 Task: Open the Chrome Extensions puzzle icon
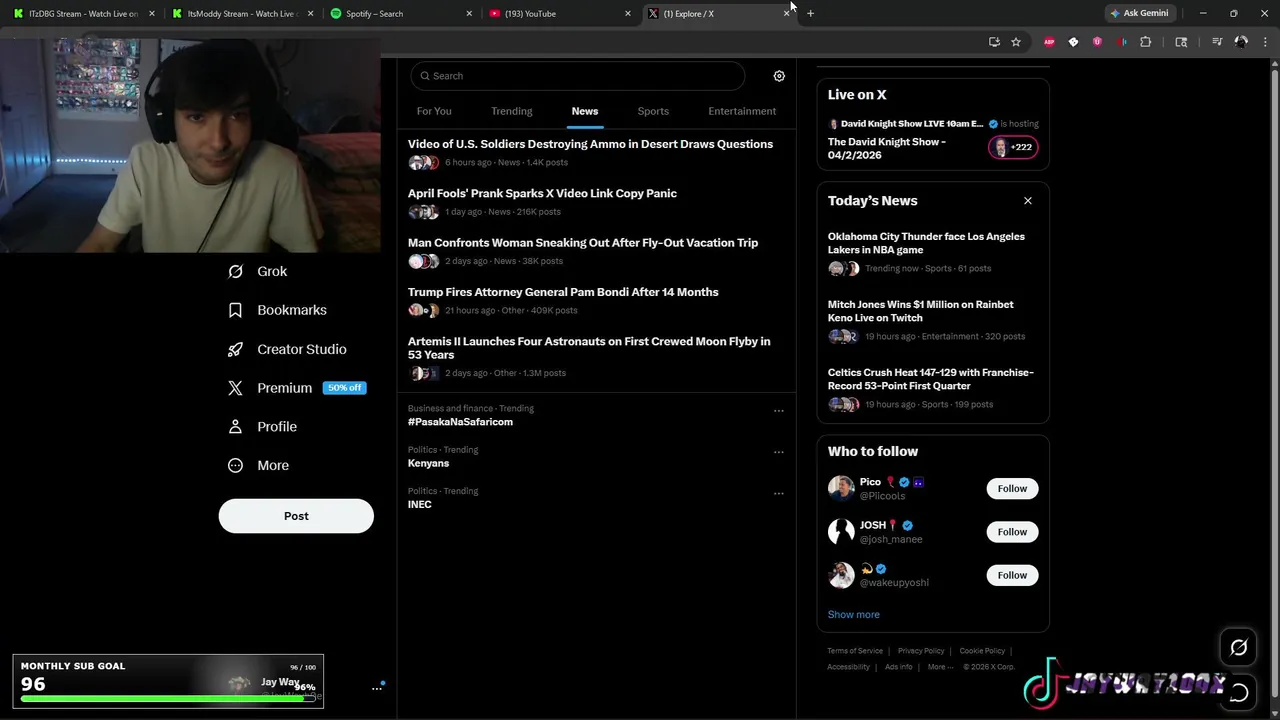pos(1146,42)
